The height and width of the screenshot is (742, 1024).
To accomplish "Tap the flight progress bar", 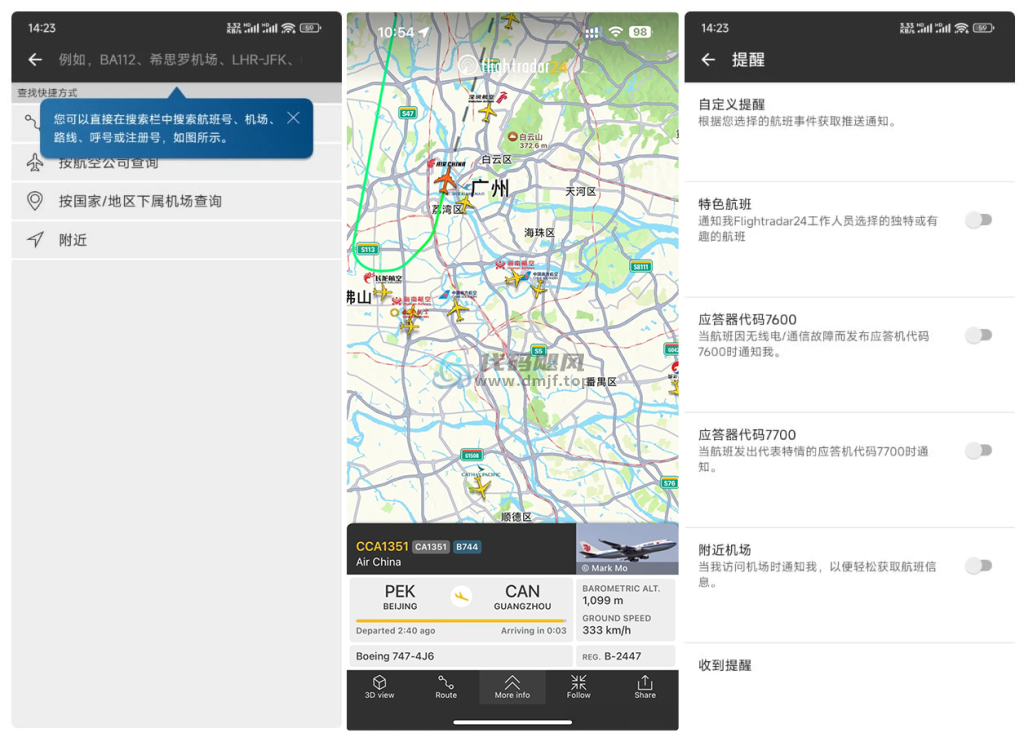I will 460,620.
